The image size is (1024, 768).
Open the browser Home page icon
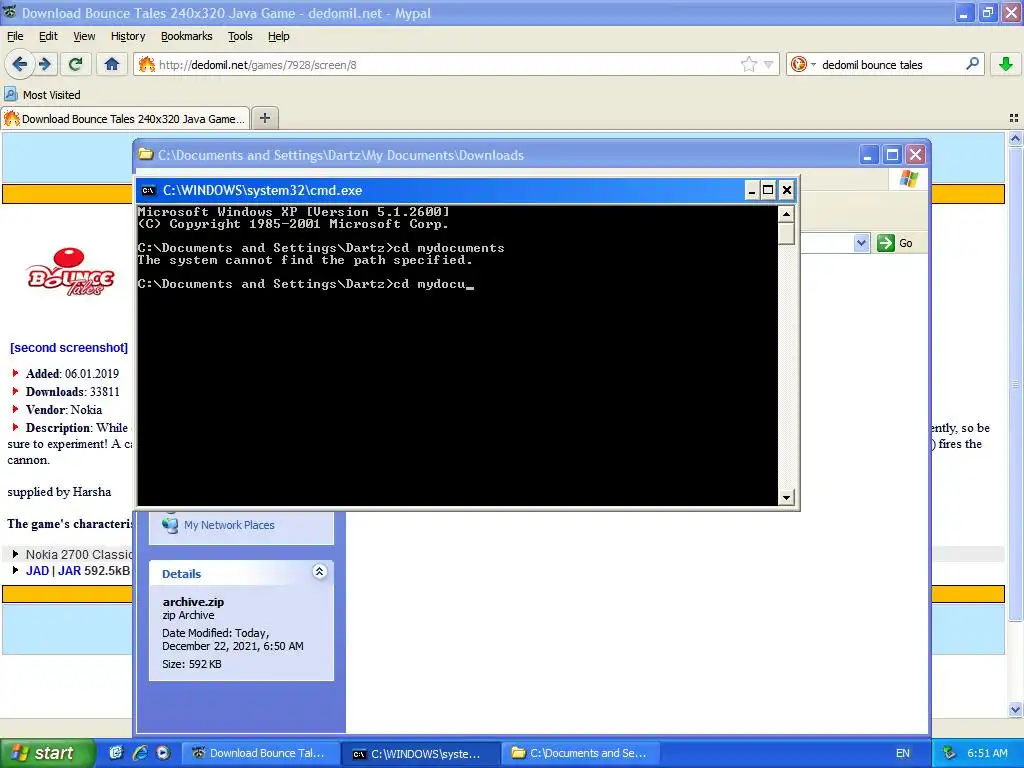point(112,64)
